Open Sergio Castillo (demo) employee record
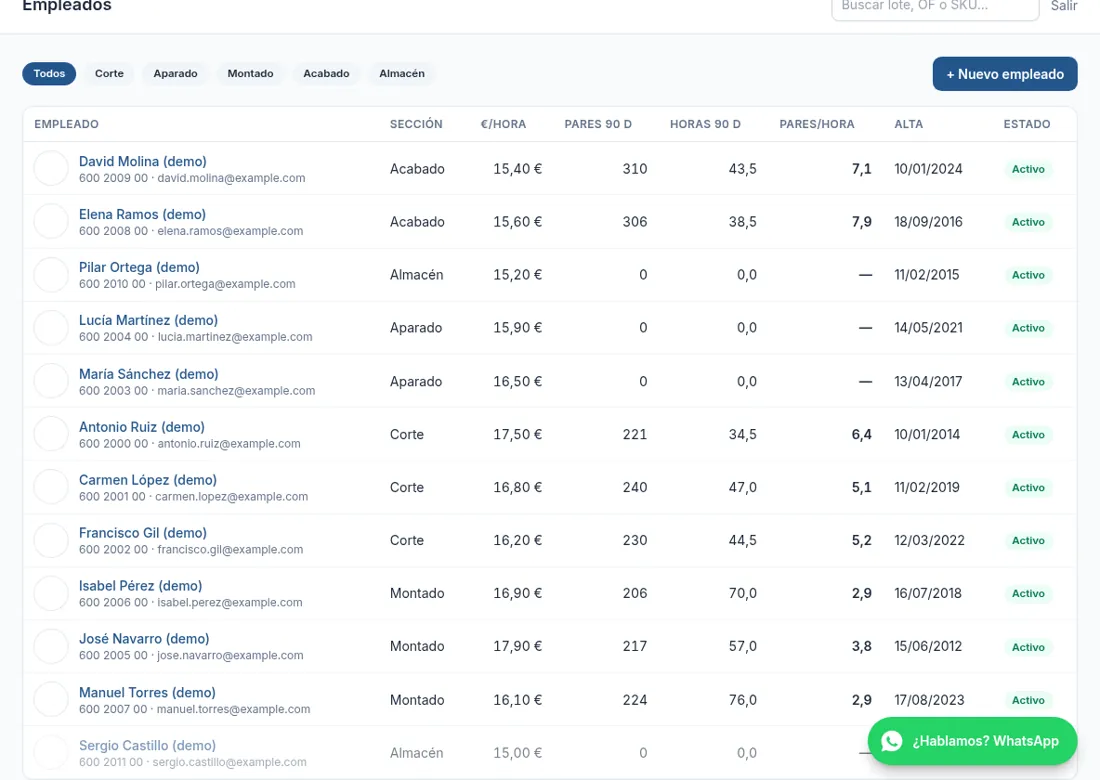1100x780 pixels. click(147, 746)
